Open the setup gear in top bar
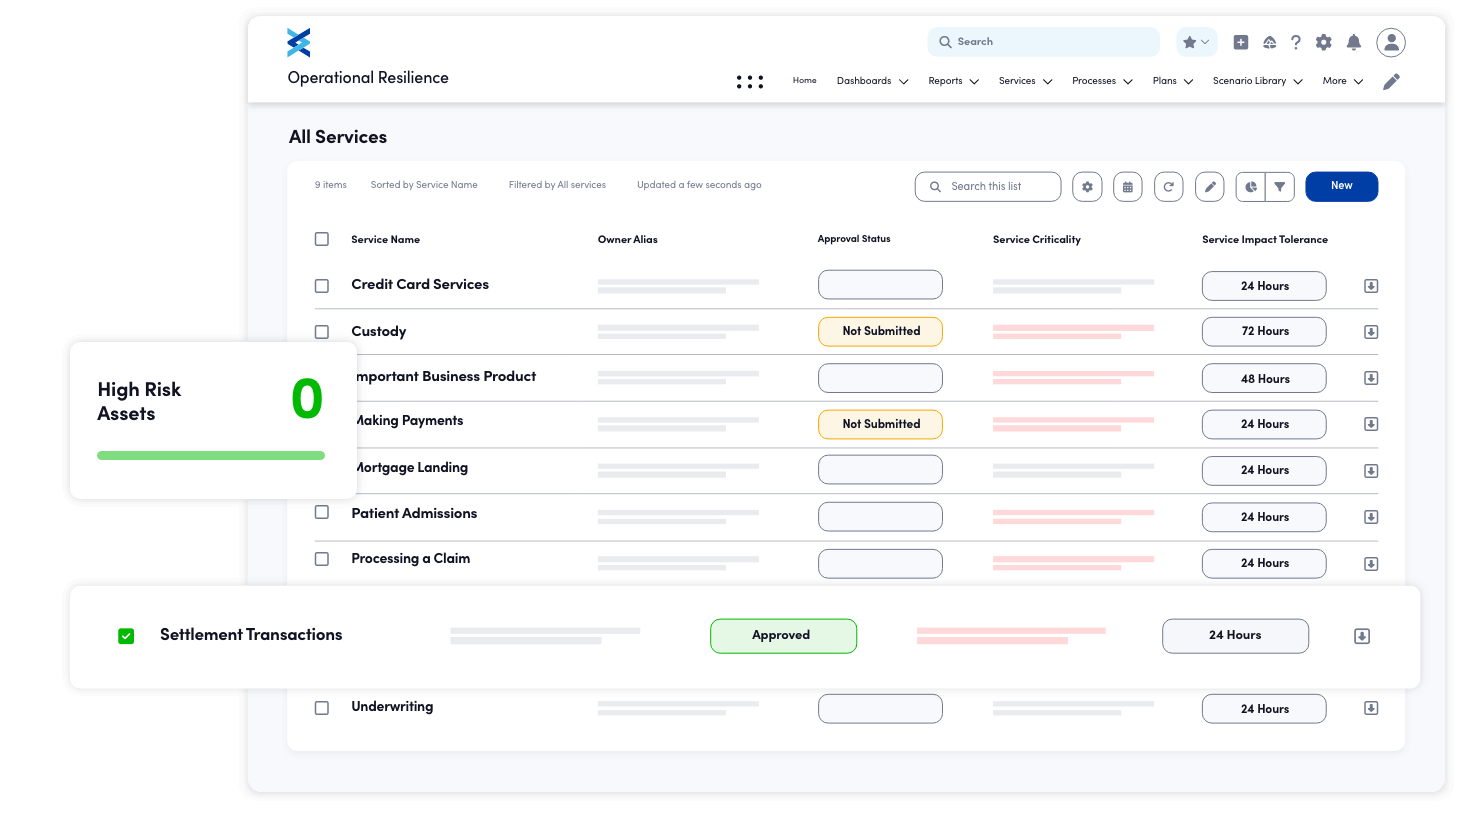This screenshot has width=1460, height=840. (x=1324, y=42)
